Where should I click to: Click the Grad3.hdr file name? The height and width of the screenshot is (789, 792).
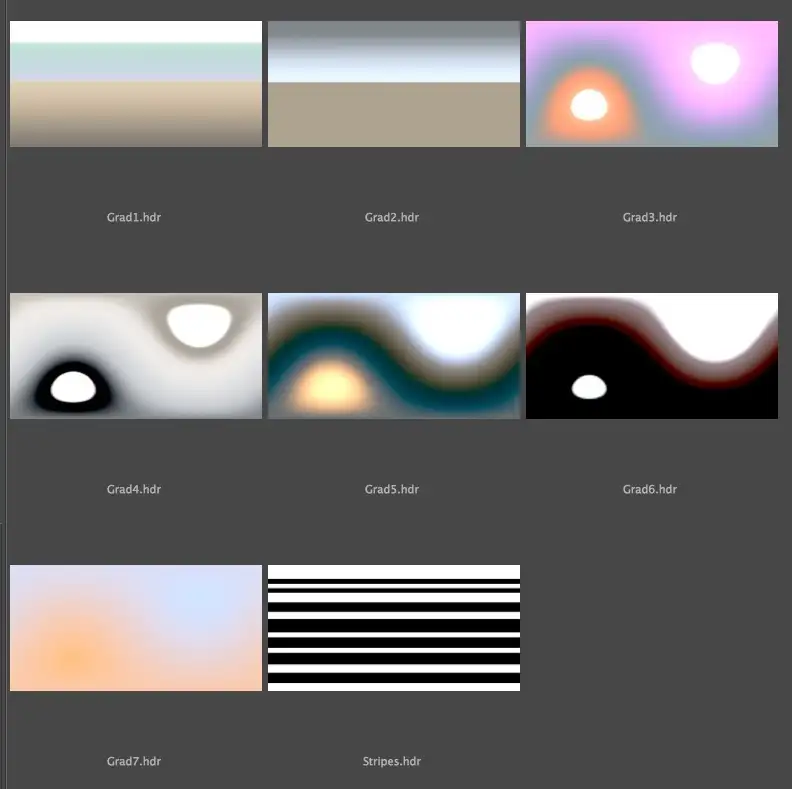(650, 217)
